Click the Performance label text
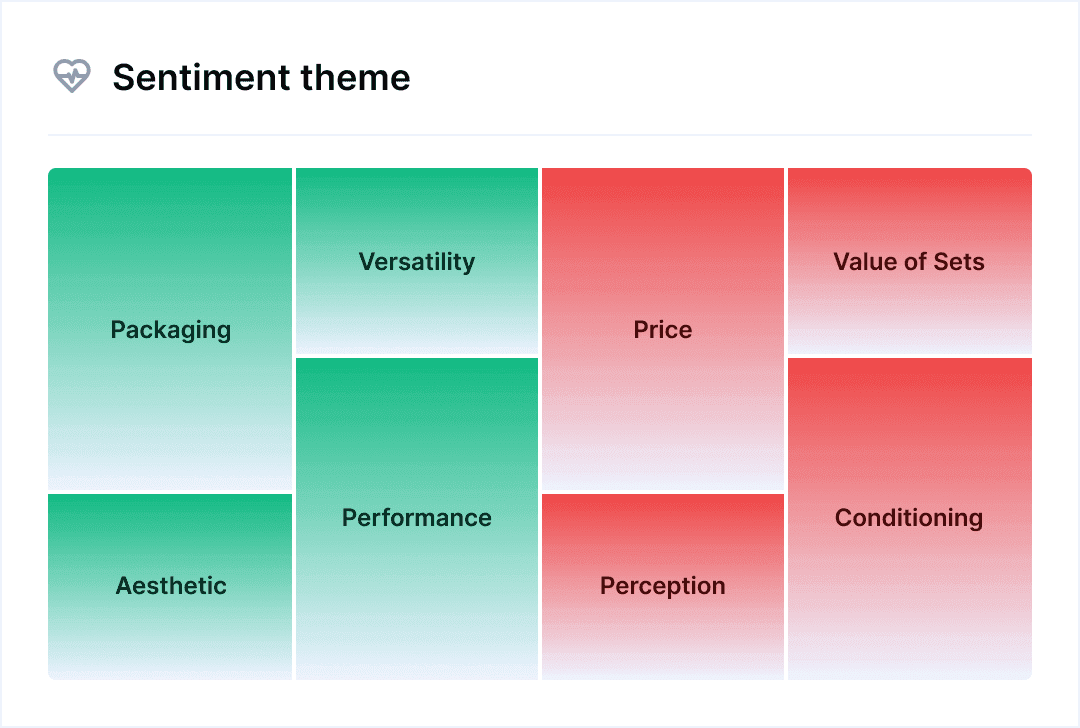Viewport: 1080px width, 728px height. (x=417, y=518)
